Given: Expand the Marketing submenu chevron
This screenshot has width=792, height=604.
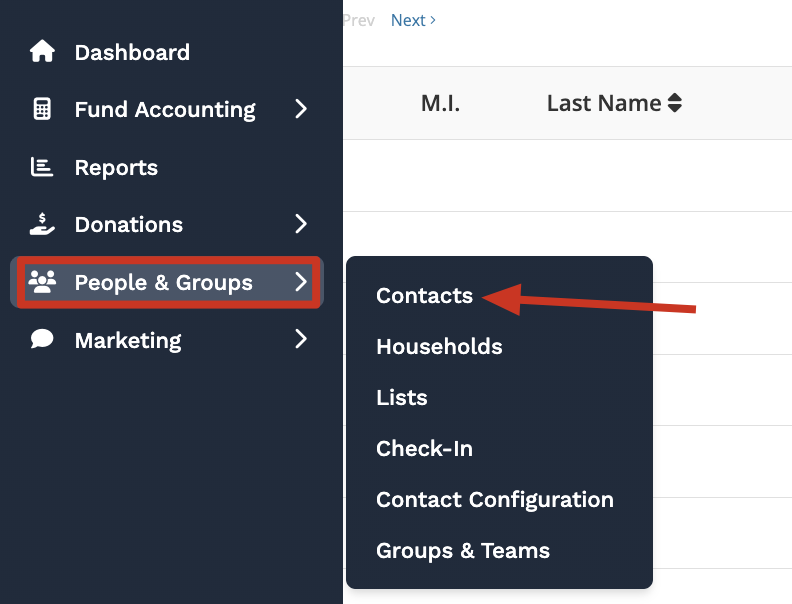Looking at the screenshot, I should tap(301, 340).
